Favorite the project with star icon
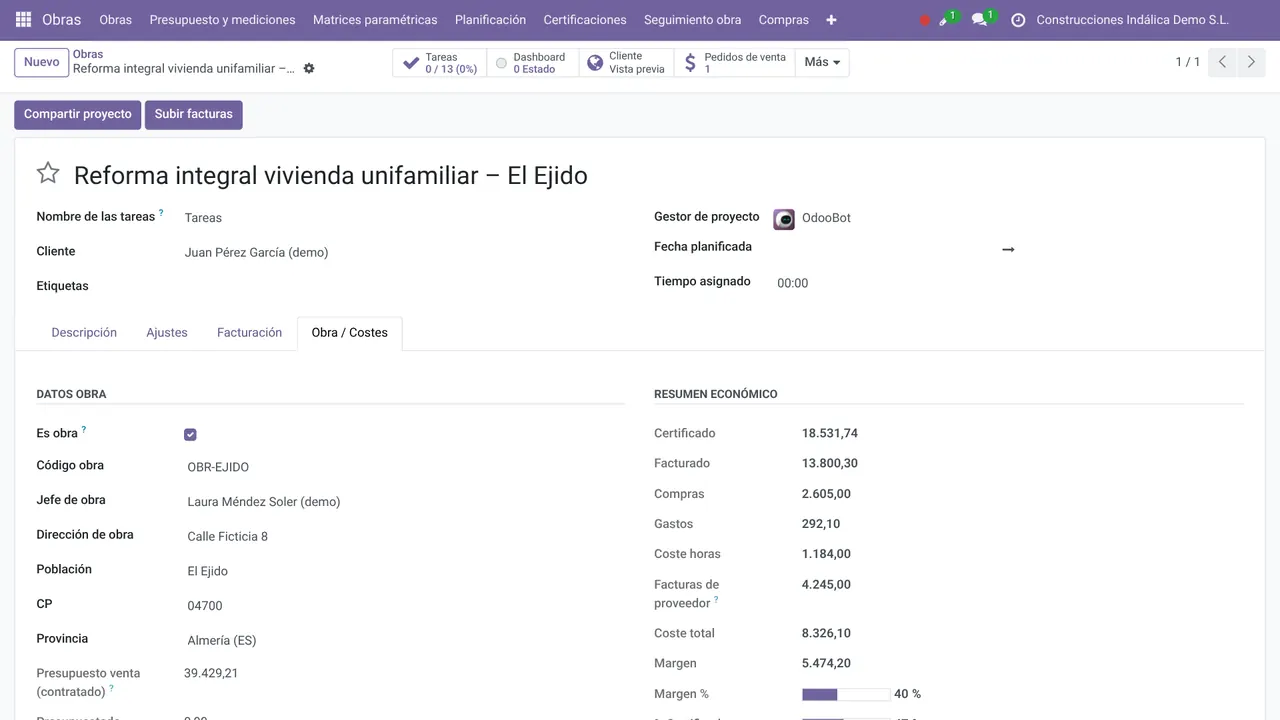 point(48,174)
